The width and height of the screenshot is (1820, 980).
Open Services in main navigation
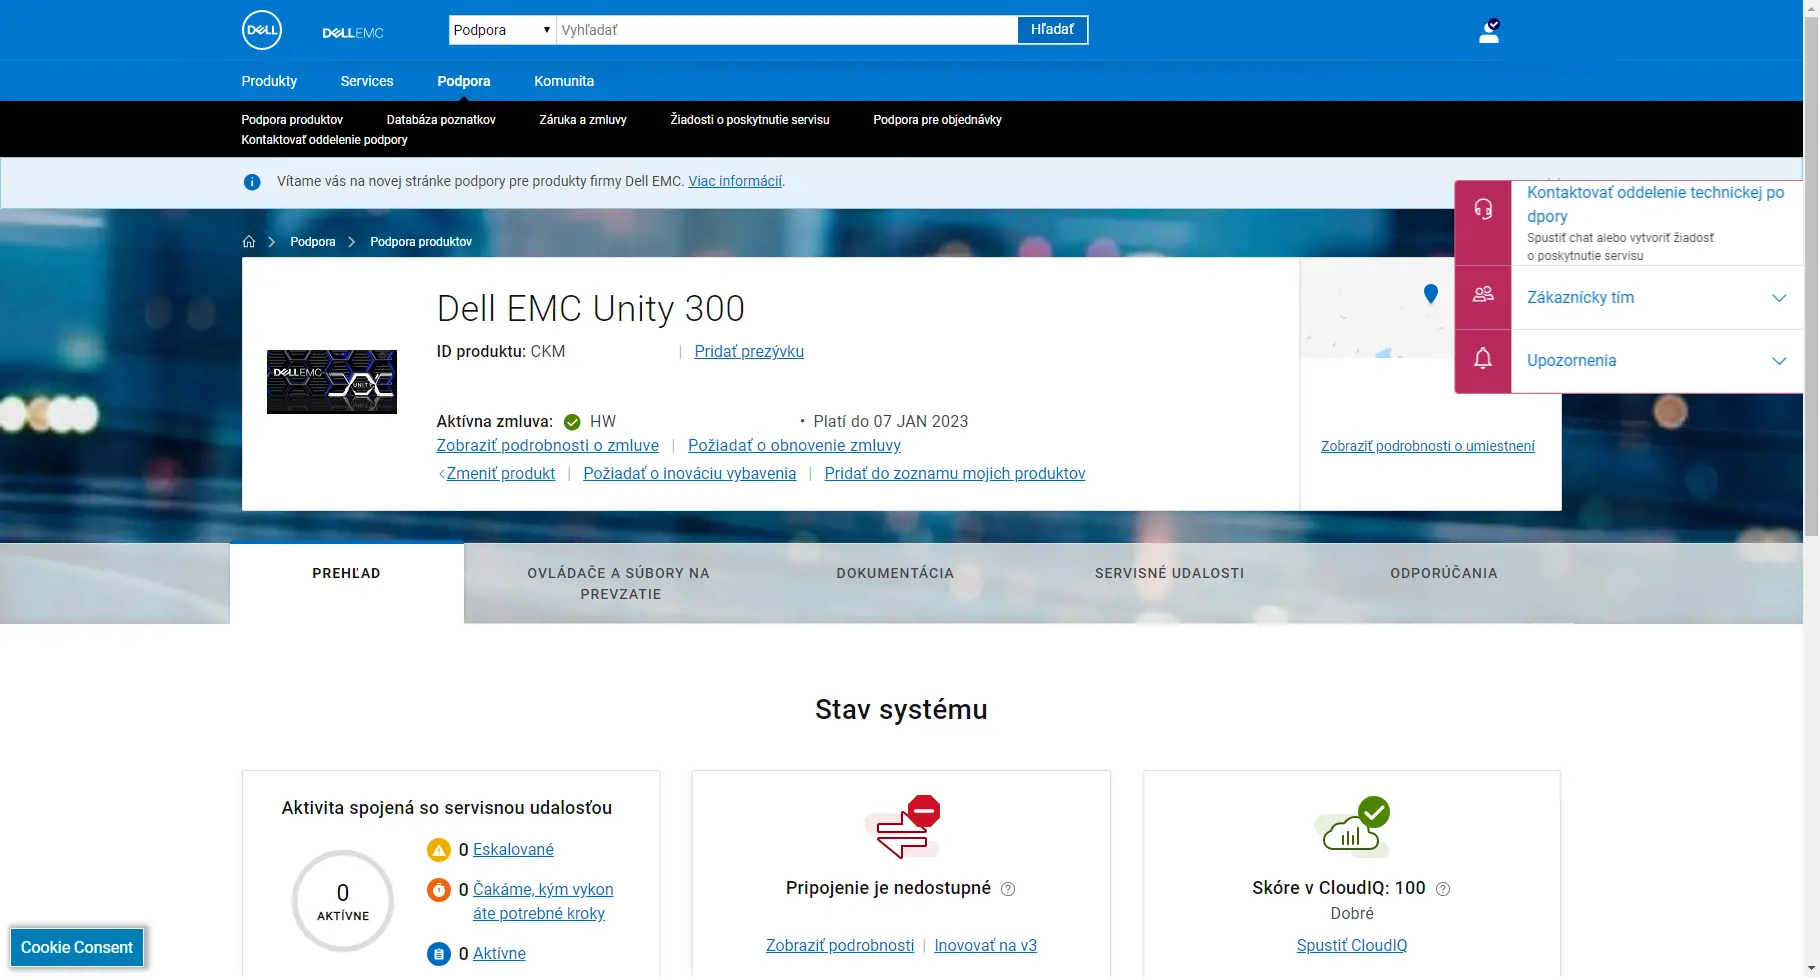367,81
